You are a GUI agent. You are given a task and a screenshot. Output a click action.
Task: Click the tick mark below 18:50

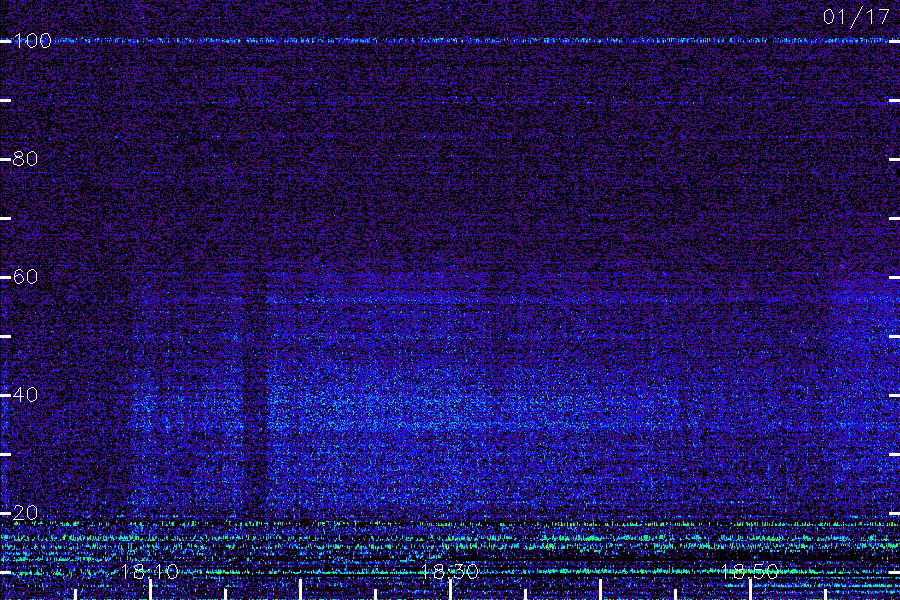point(750,590)
